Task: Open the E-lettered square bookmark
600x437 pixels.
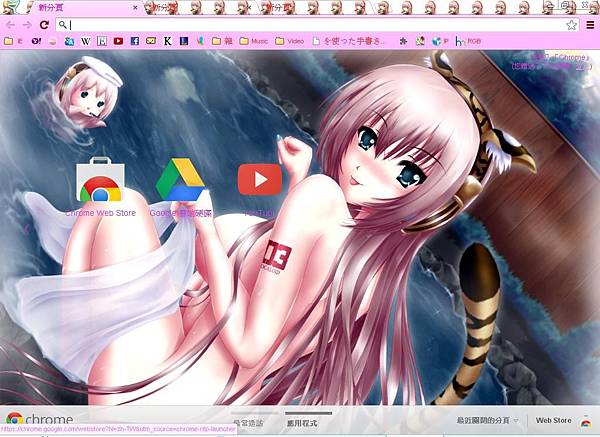Action: point(102,41)
